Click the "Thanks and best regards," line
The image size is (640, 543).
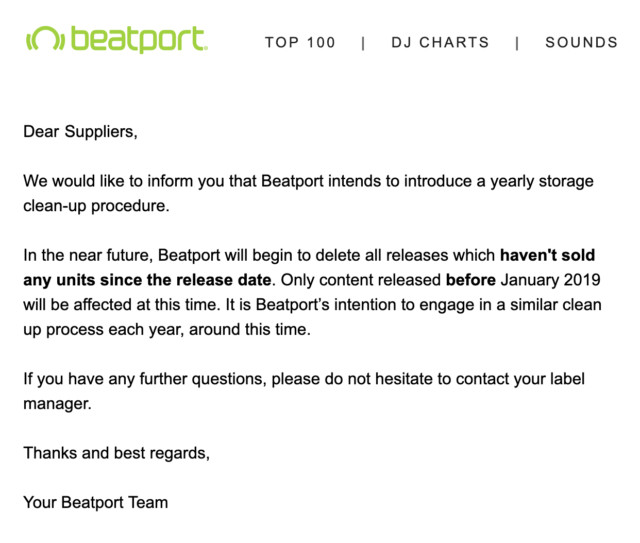[117, 452]
